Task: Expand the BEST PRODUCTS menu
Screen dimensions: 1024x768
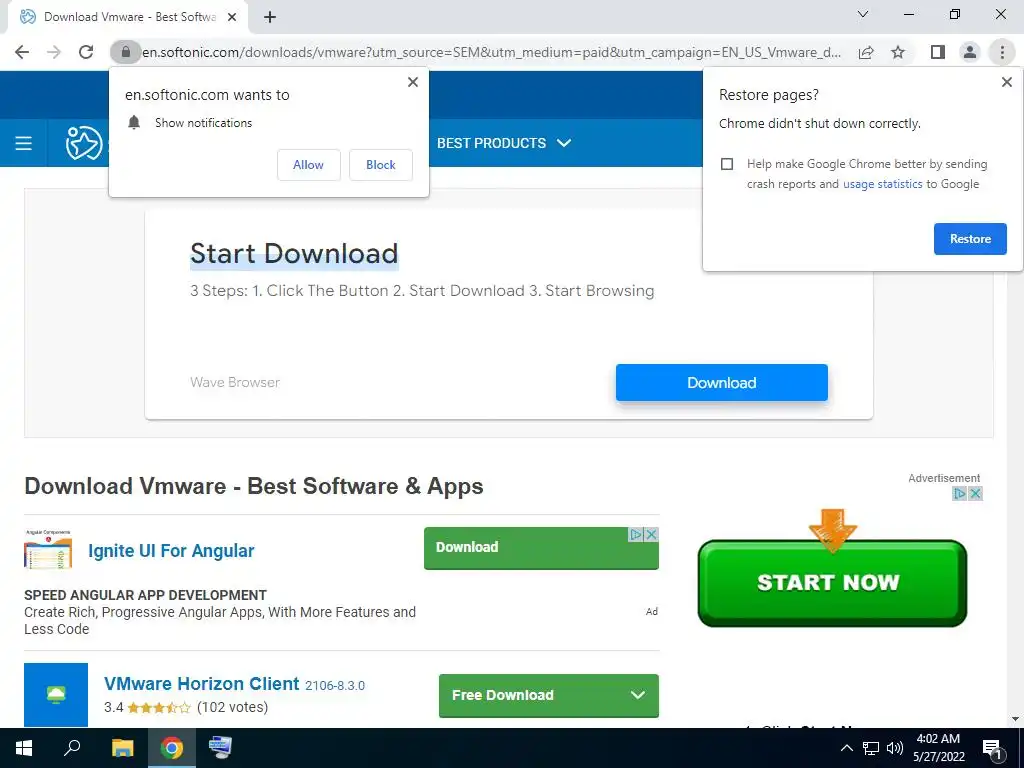Action: (504, 143)
